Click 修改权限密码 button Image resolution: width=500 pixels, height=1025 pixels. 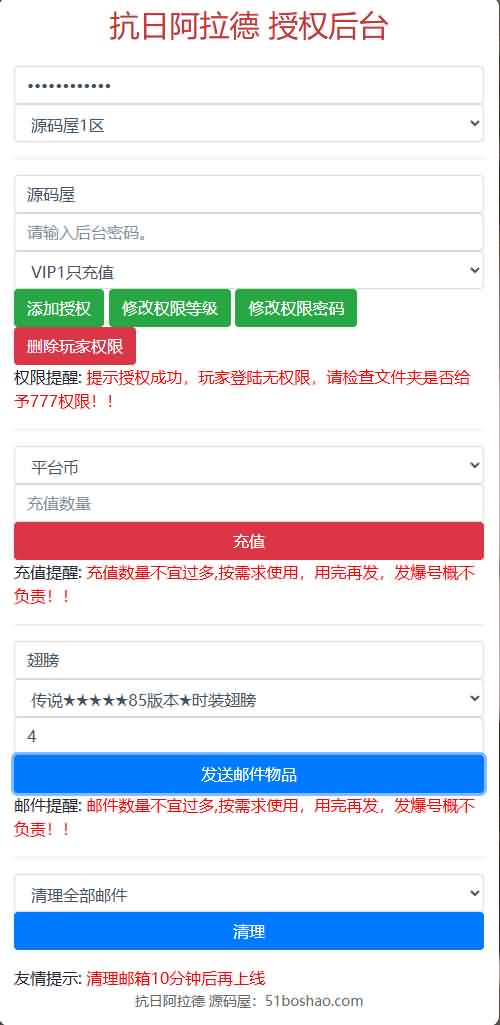click(296, 308)
